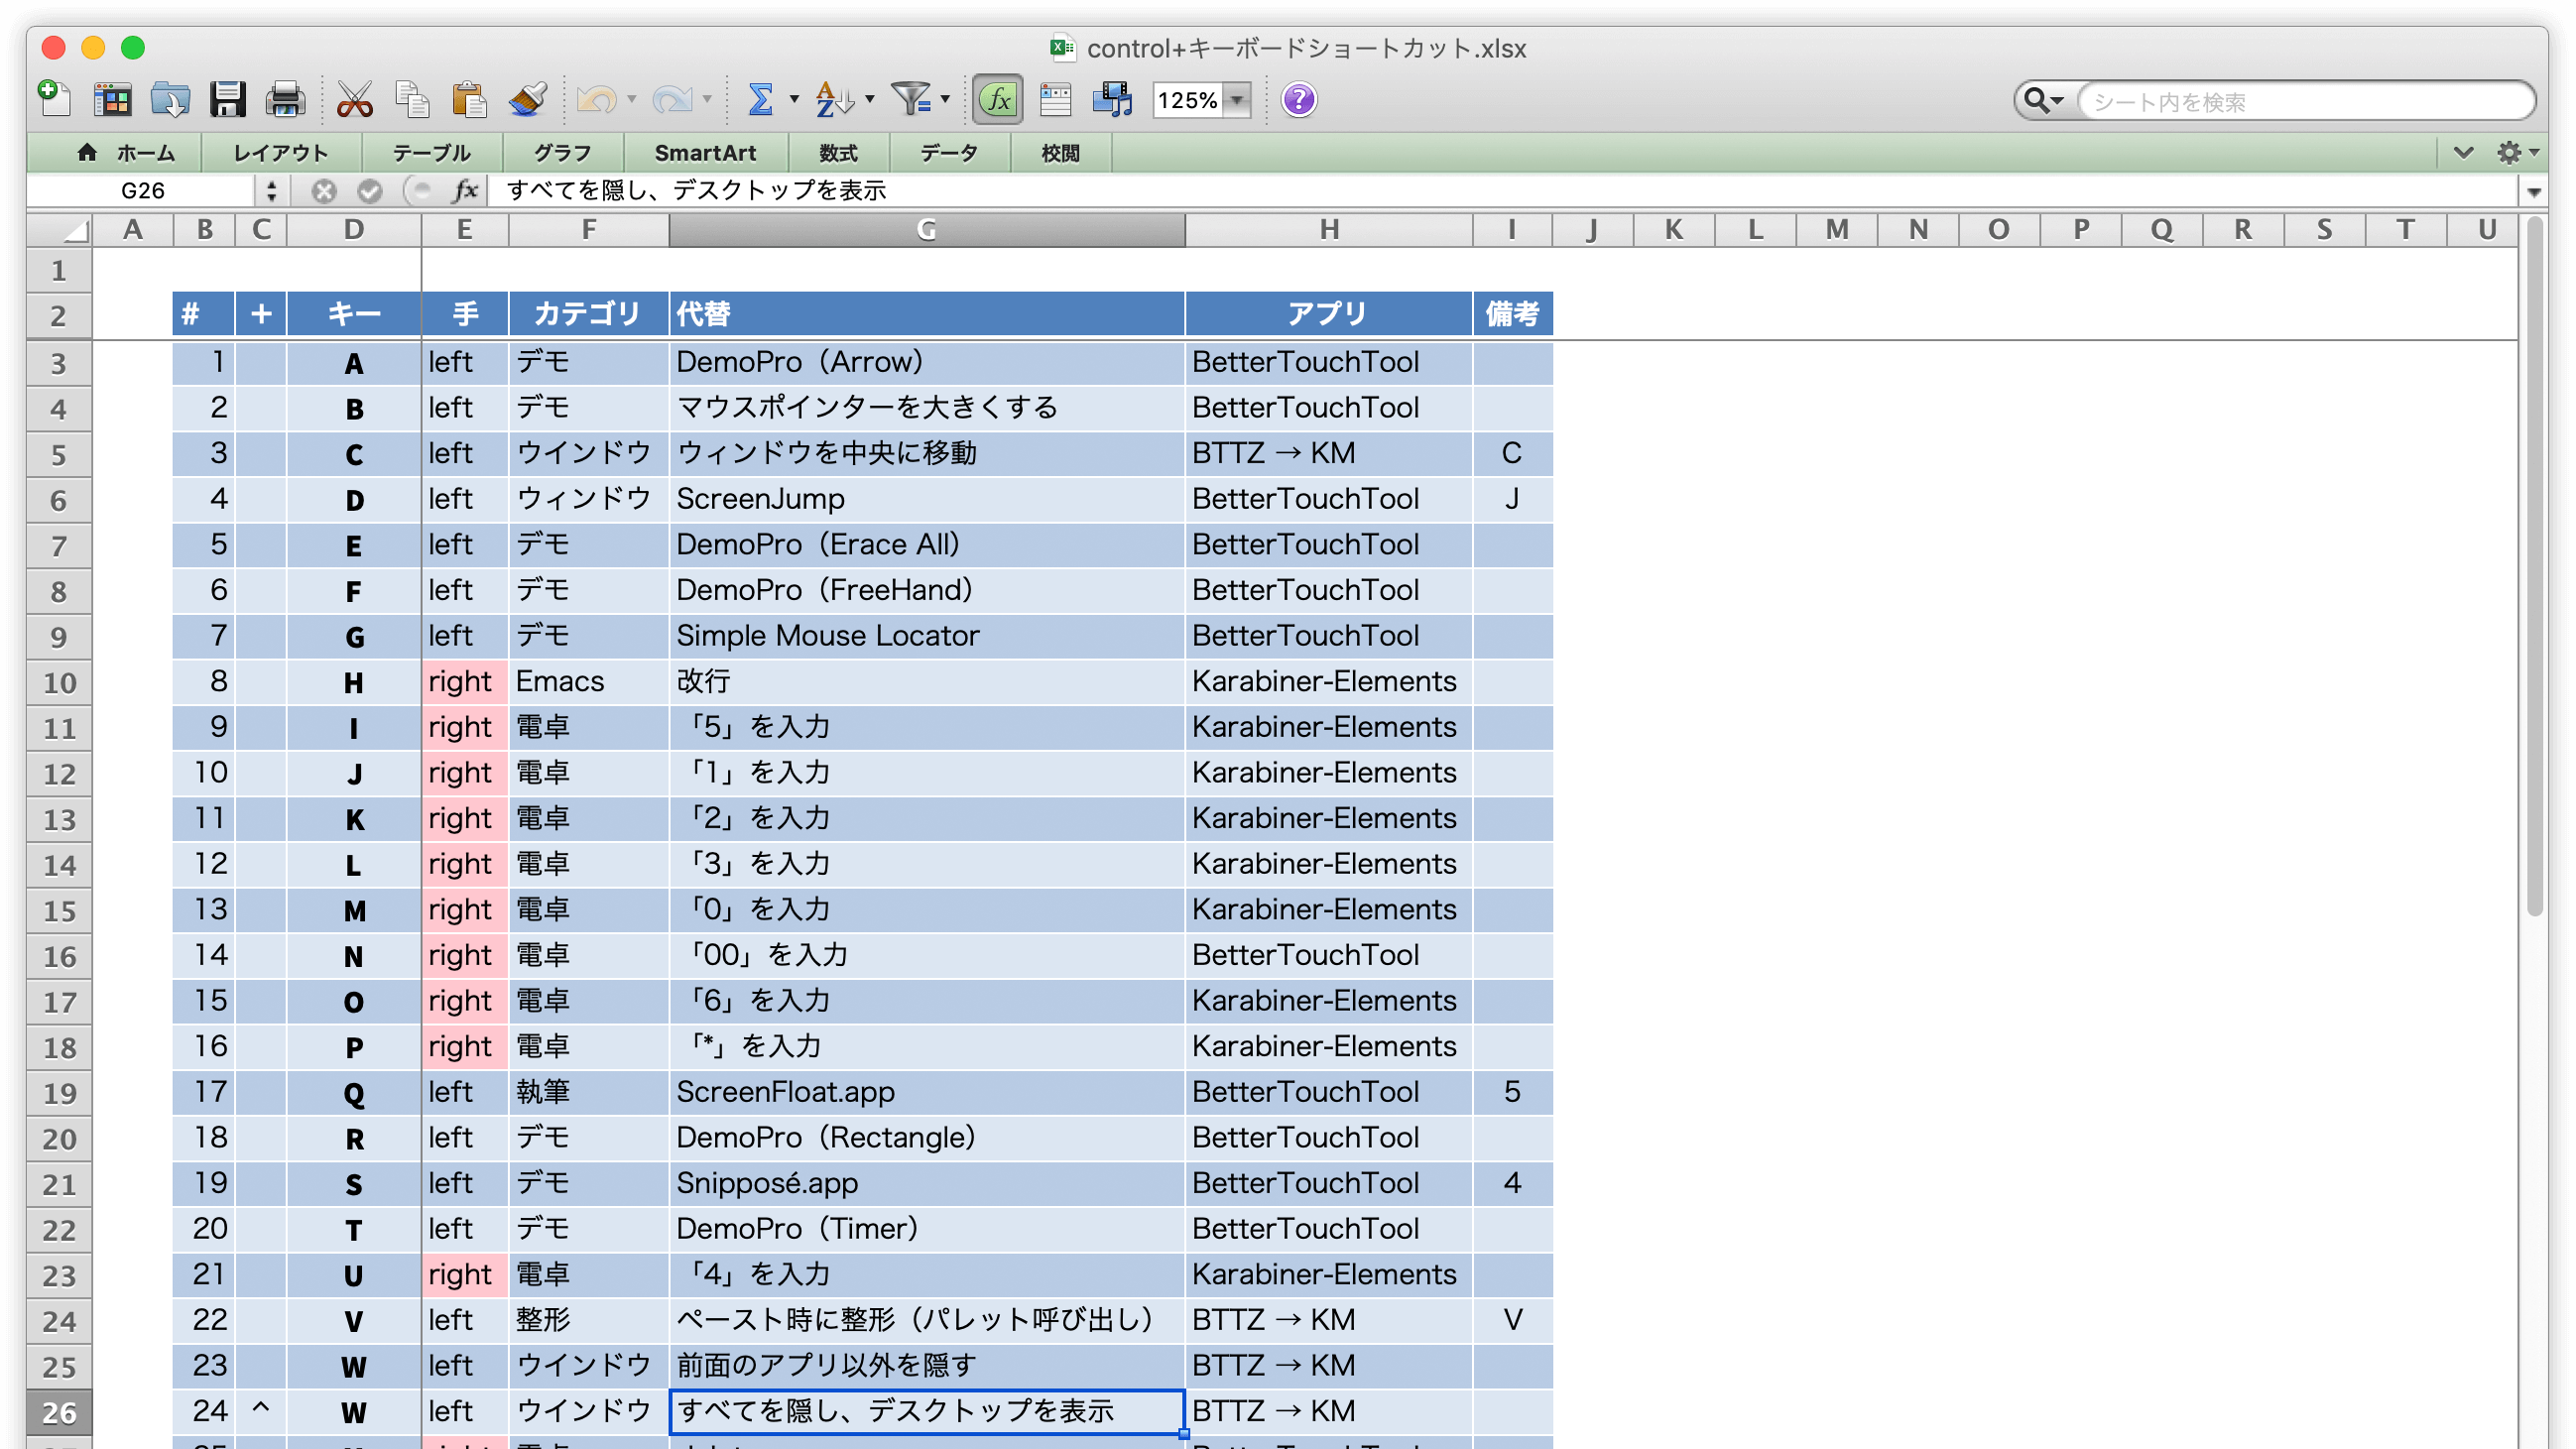
Task: Select cell ウィンドウを中央に移動
Action: tap(927, 454)
